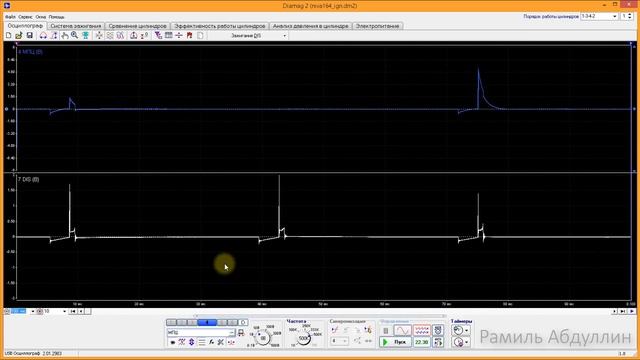This screenshot has width=640, height=360.
Task: Switch to the Осциллограф tab
Action: point(25,26)
